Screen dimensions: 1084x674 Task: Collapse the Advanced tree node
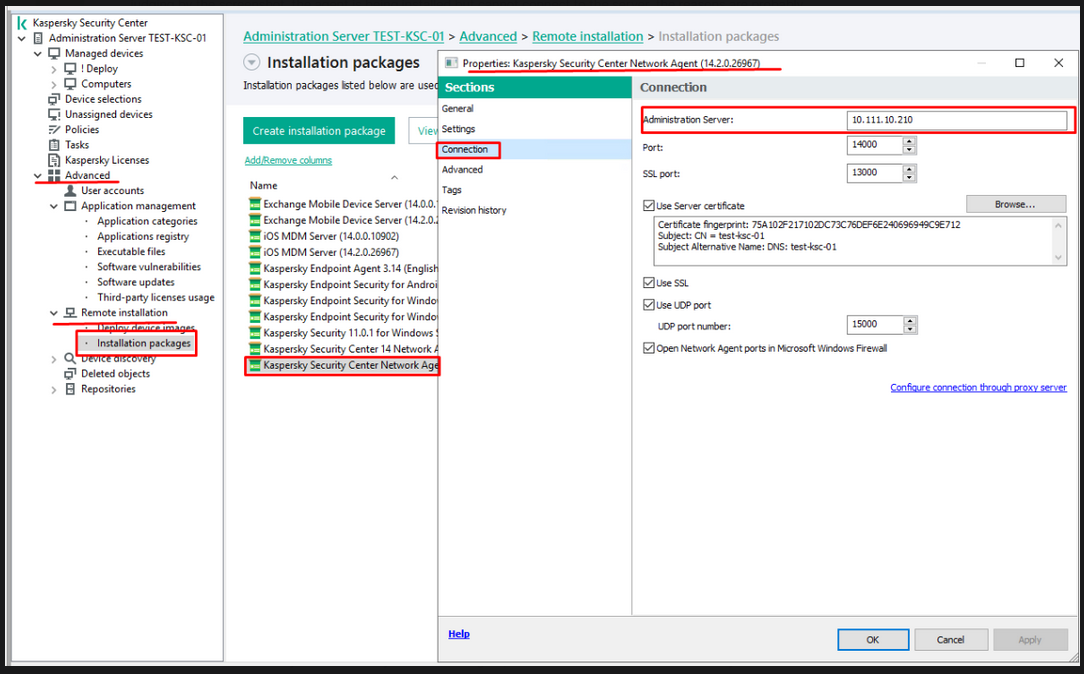coord(38,176)
